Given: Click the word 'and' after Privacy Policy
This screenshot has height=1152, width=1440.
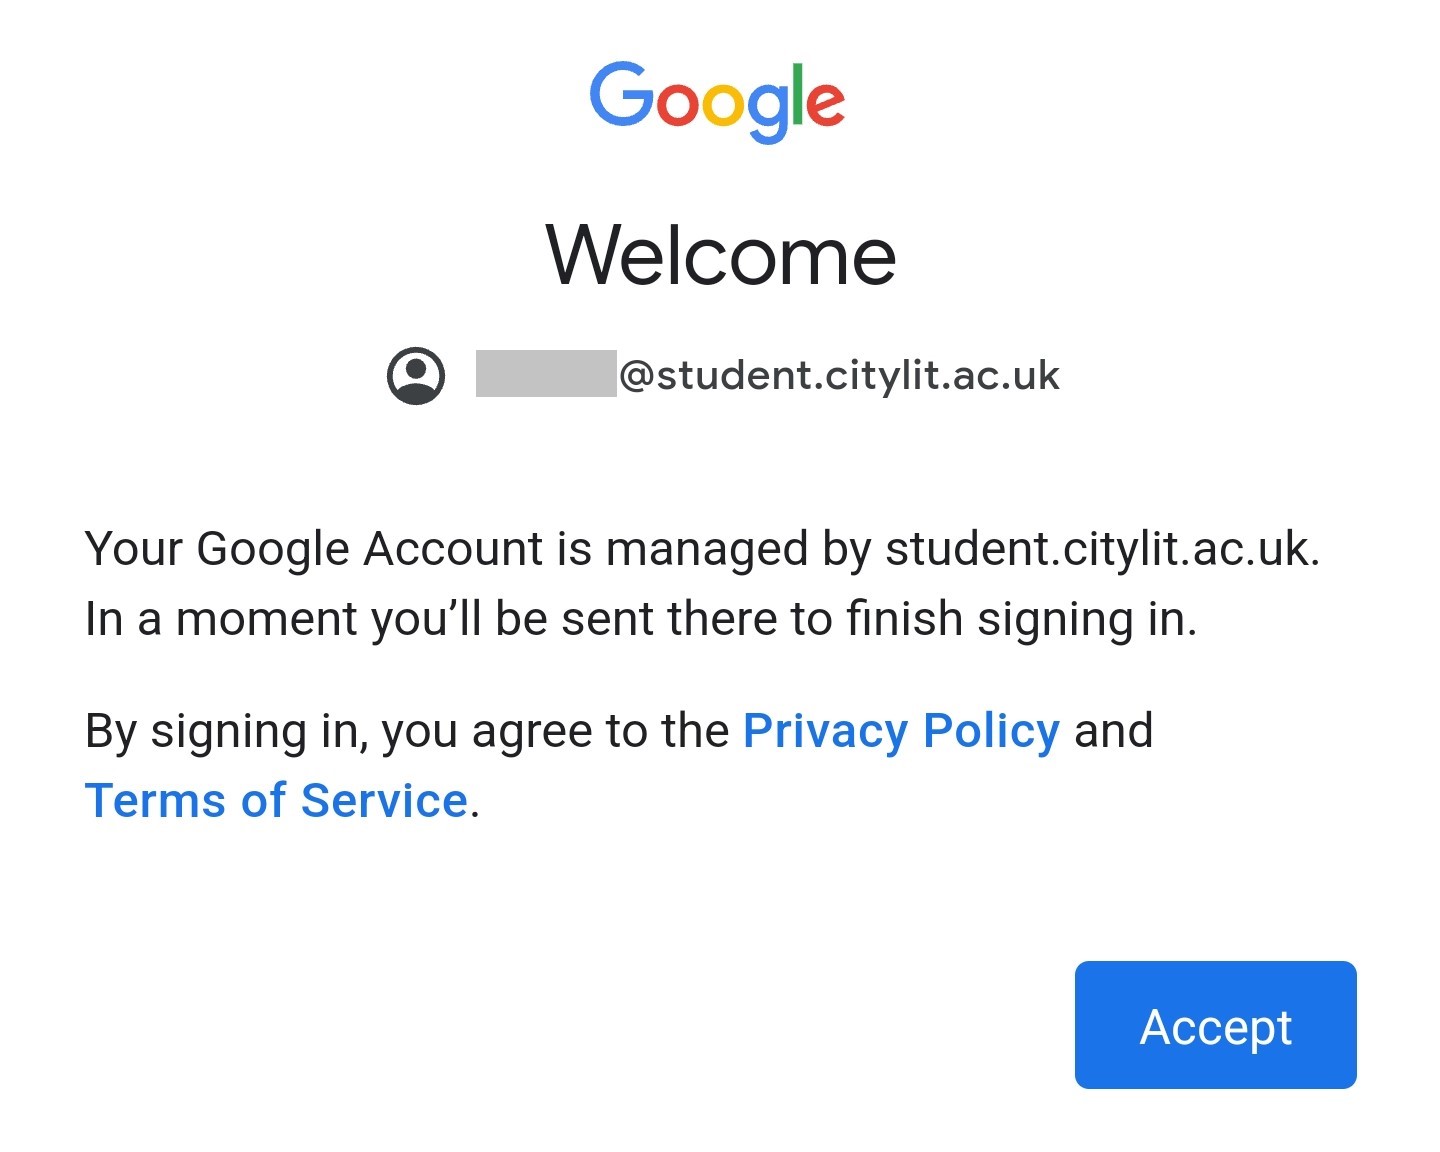Looking at the screenshot, I should tap(1113, 731).
